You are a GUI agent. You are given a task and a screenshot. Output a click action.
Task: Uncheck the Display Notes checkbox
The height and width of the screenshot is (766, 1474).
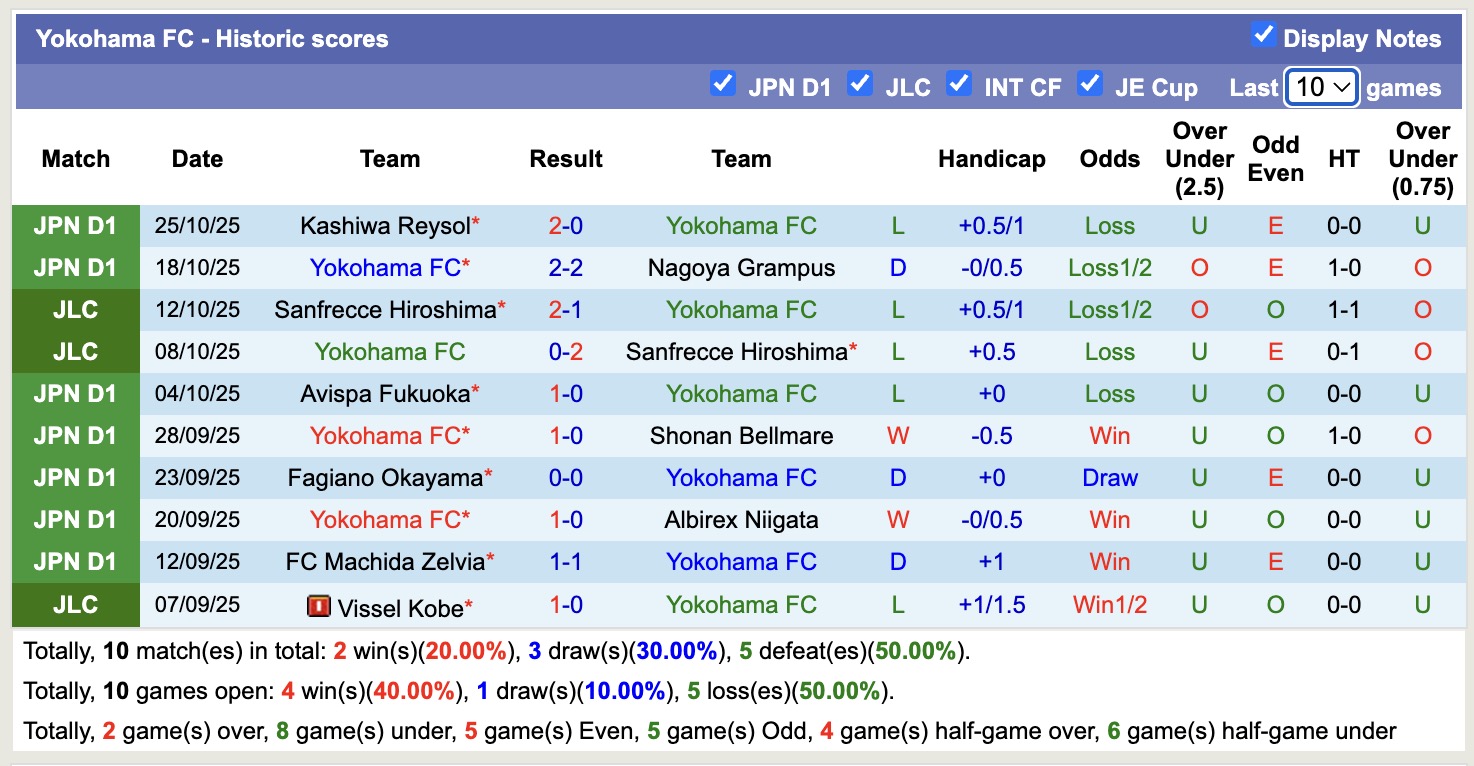tap(1263, 35)
